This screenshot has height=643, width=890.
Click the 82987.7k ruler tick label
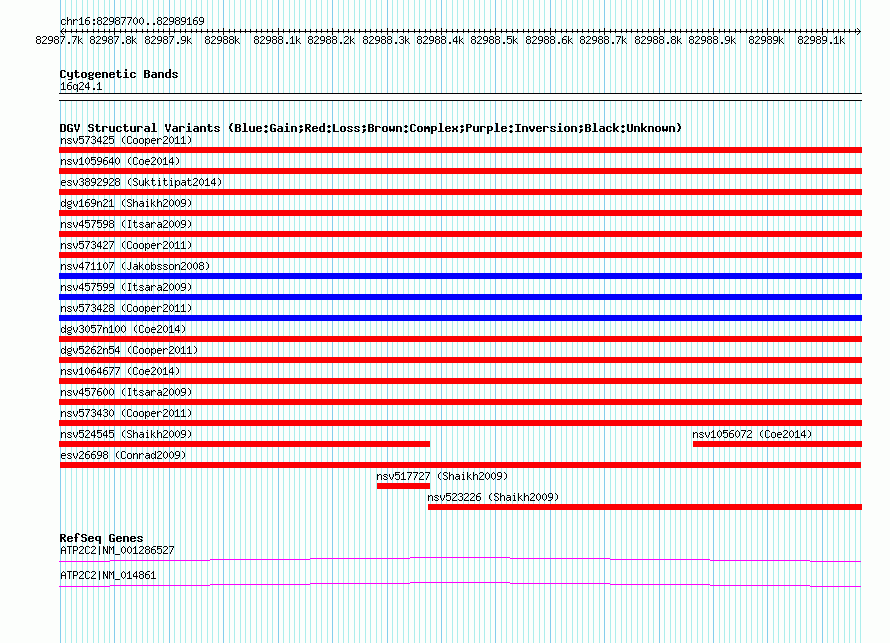(59, 40)
